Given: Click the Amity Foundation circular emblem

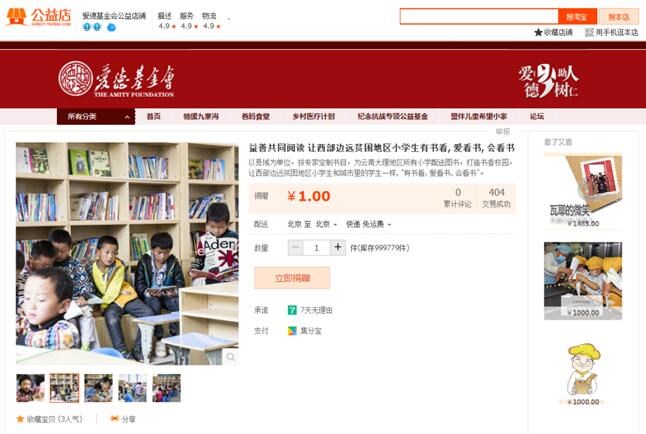Looking at the screenshot, I should pos(75,79).
